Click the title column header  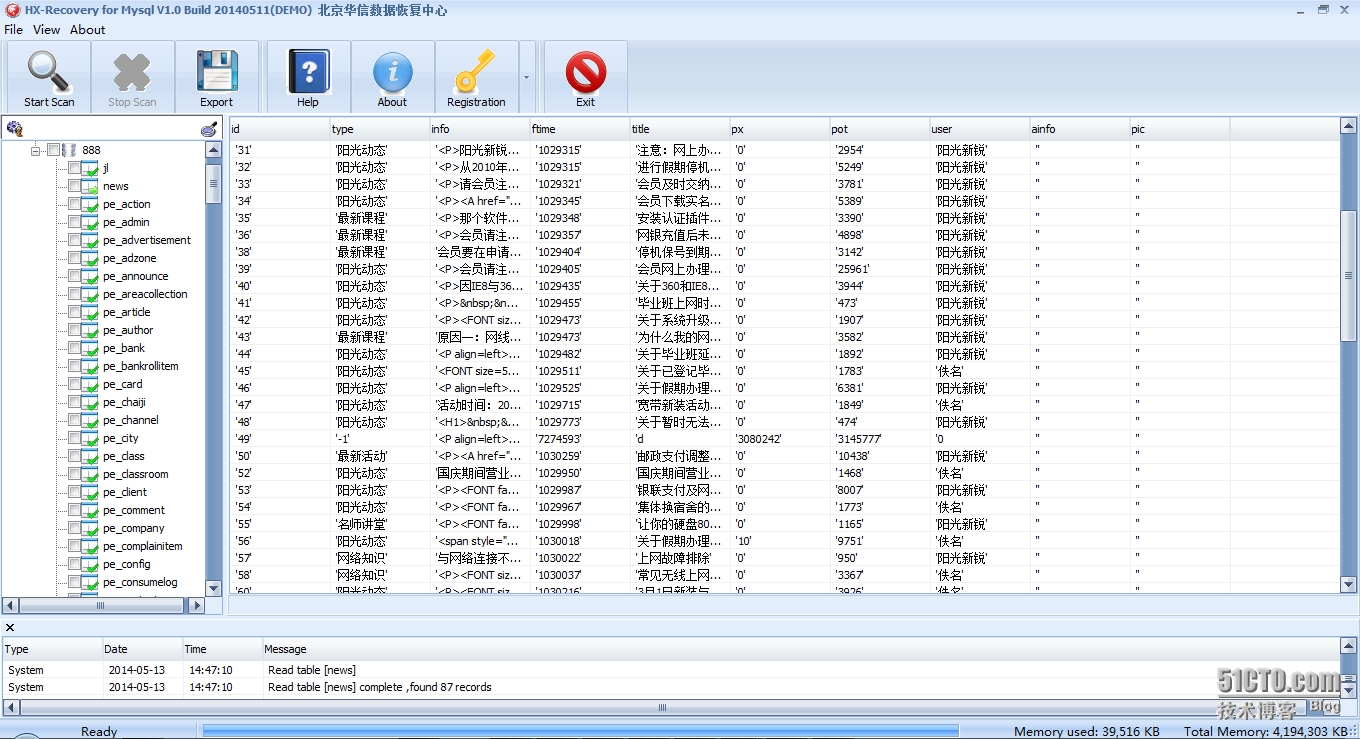680,129
